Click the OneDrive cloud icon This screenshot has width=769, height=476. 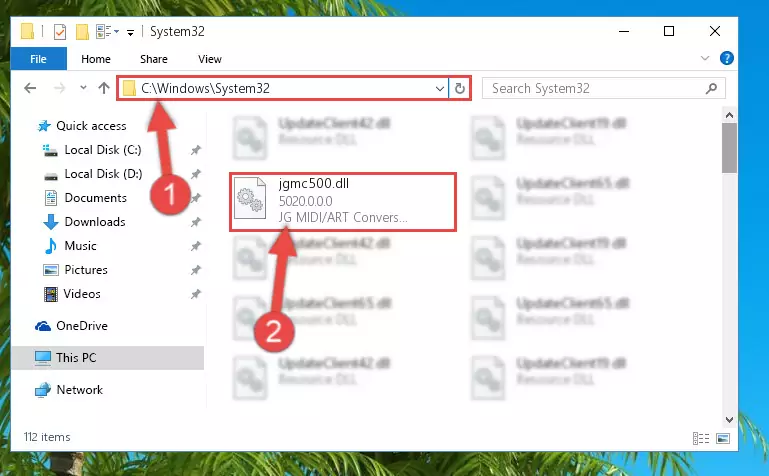tap(43, 326)
